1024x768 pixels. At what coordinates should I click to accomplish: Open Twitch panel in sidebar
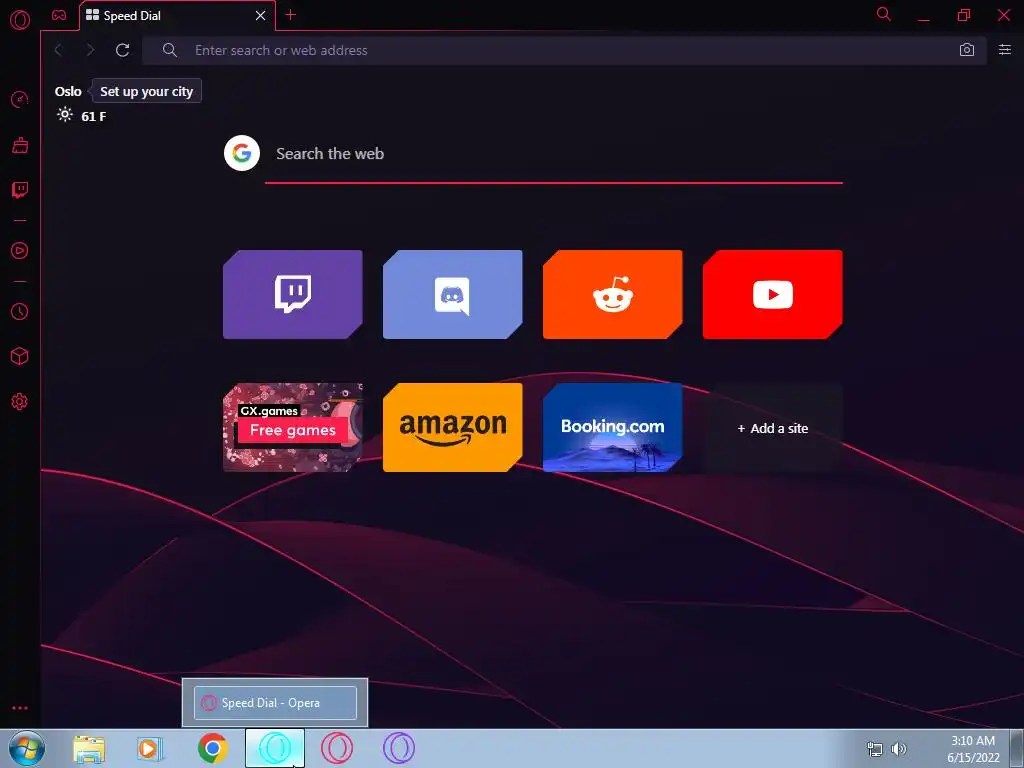click(x=20, y=190)
